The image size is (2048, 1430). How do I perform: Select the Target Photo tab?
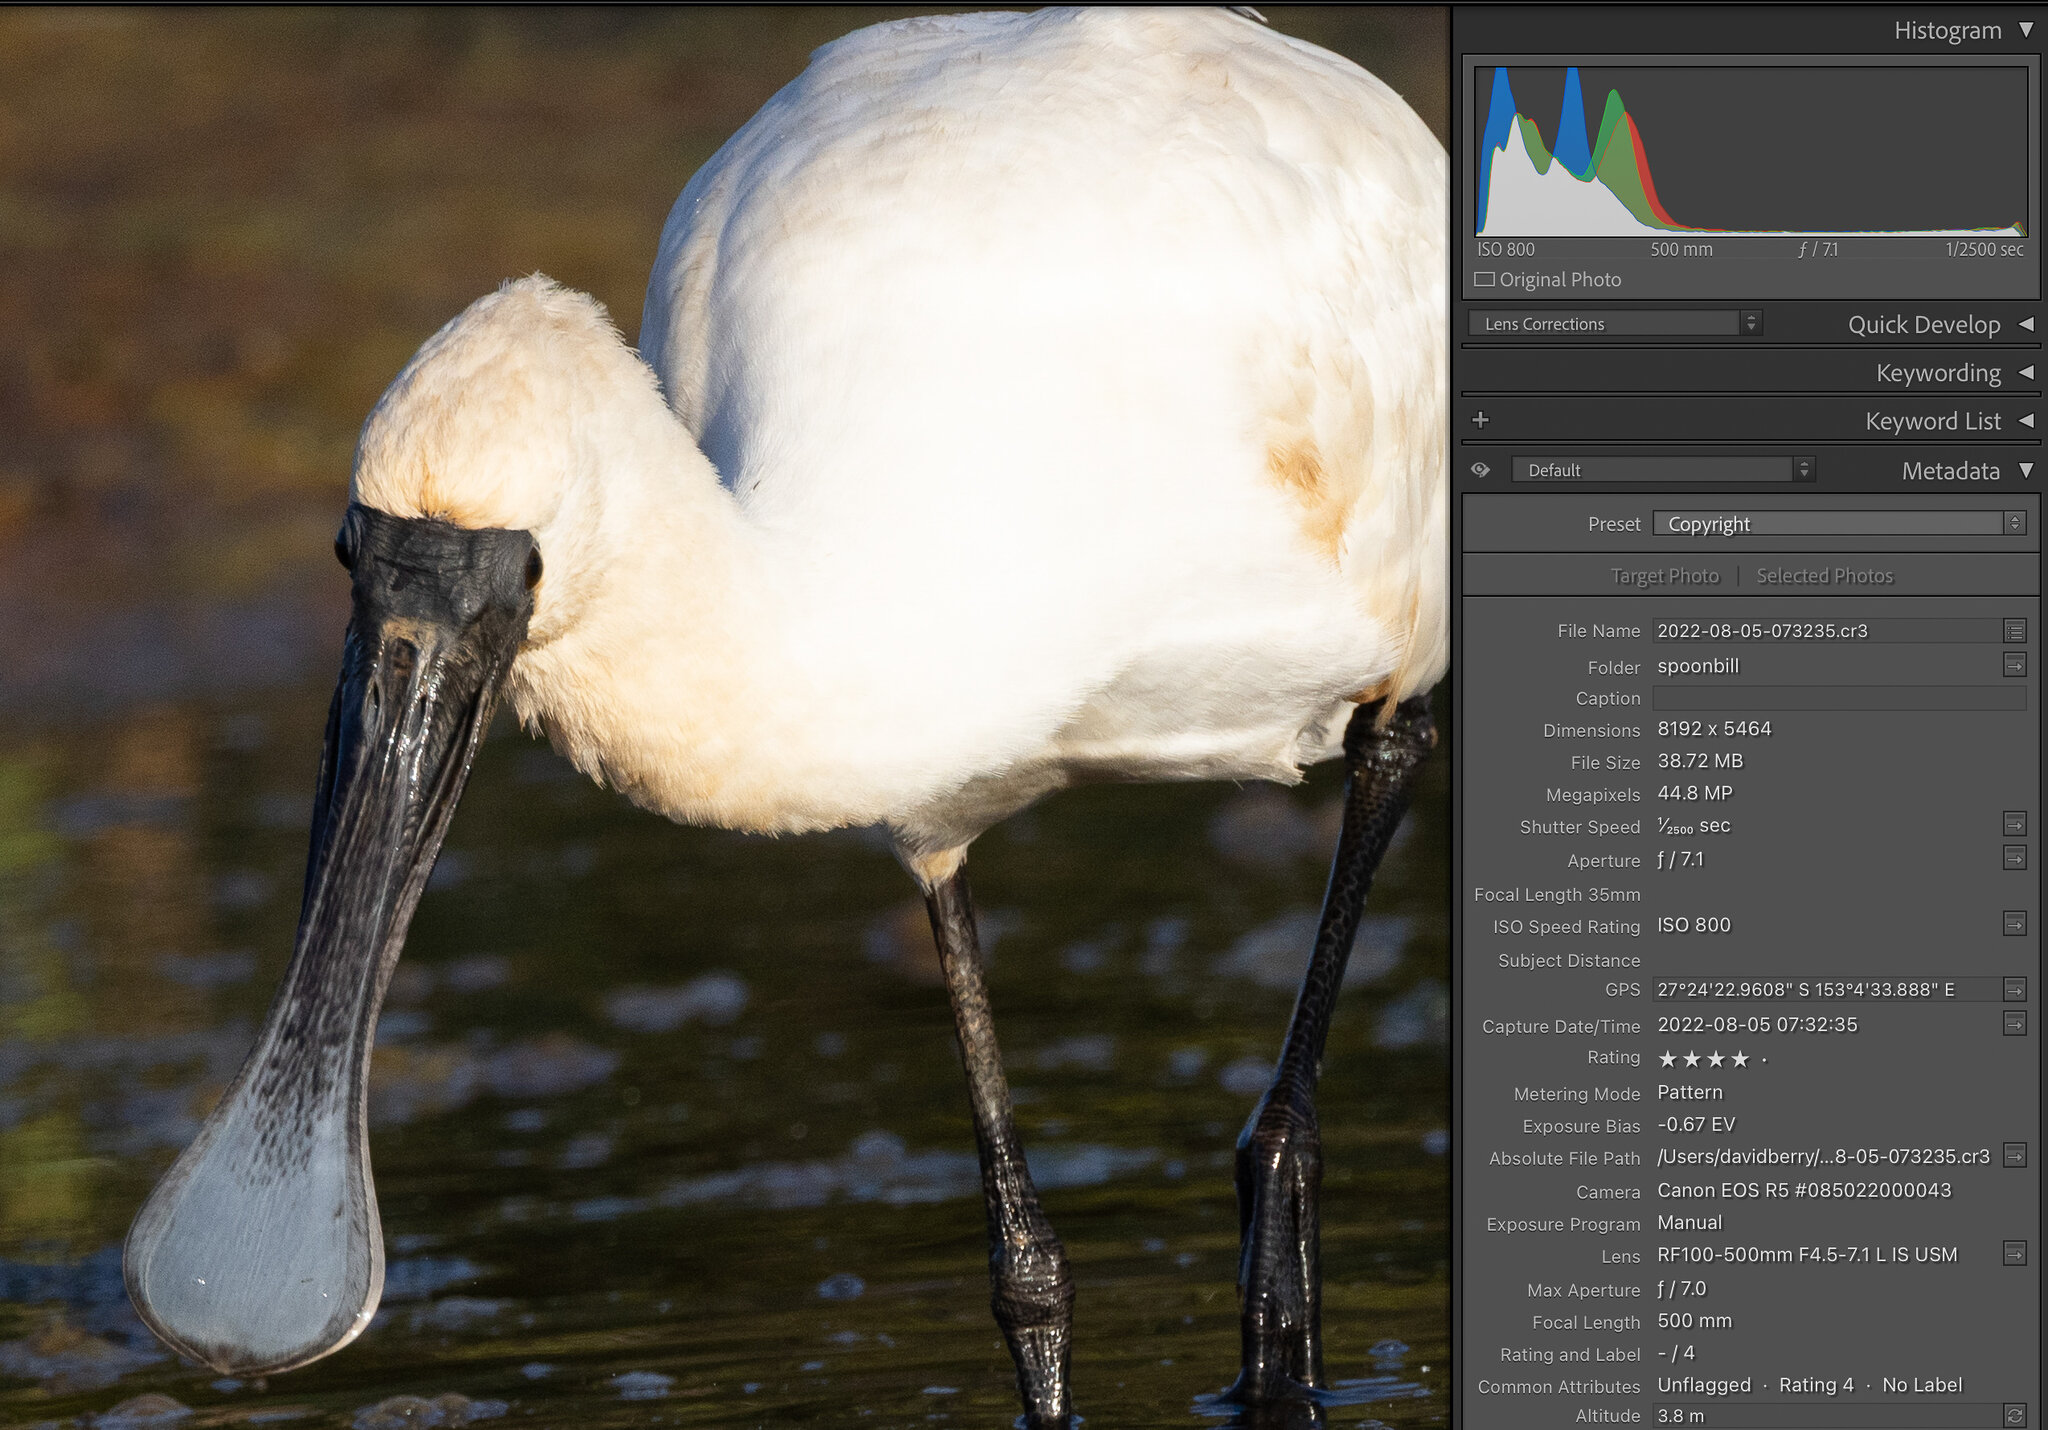tap(1665, 575)
